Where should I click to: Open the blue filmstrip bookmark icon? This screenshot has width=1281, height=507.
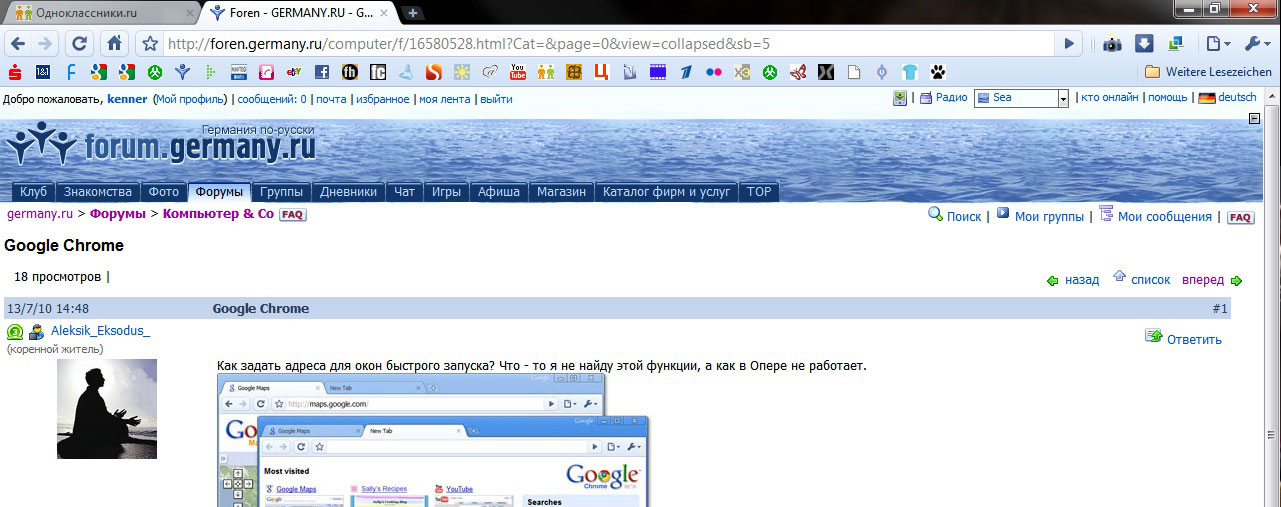(x=658, y=72)
